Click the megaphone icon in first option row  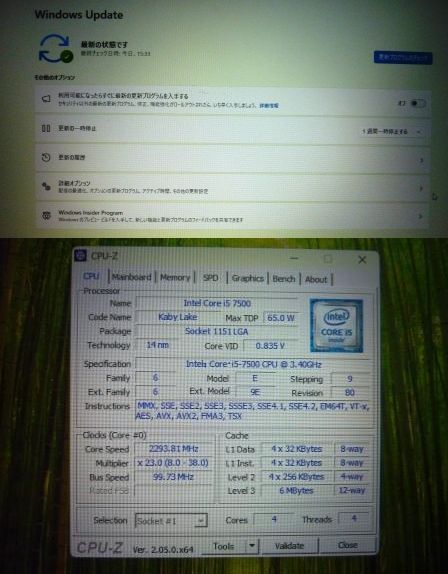click(x=46, y=99)
